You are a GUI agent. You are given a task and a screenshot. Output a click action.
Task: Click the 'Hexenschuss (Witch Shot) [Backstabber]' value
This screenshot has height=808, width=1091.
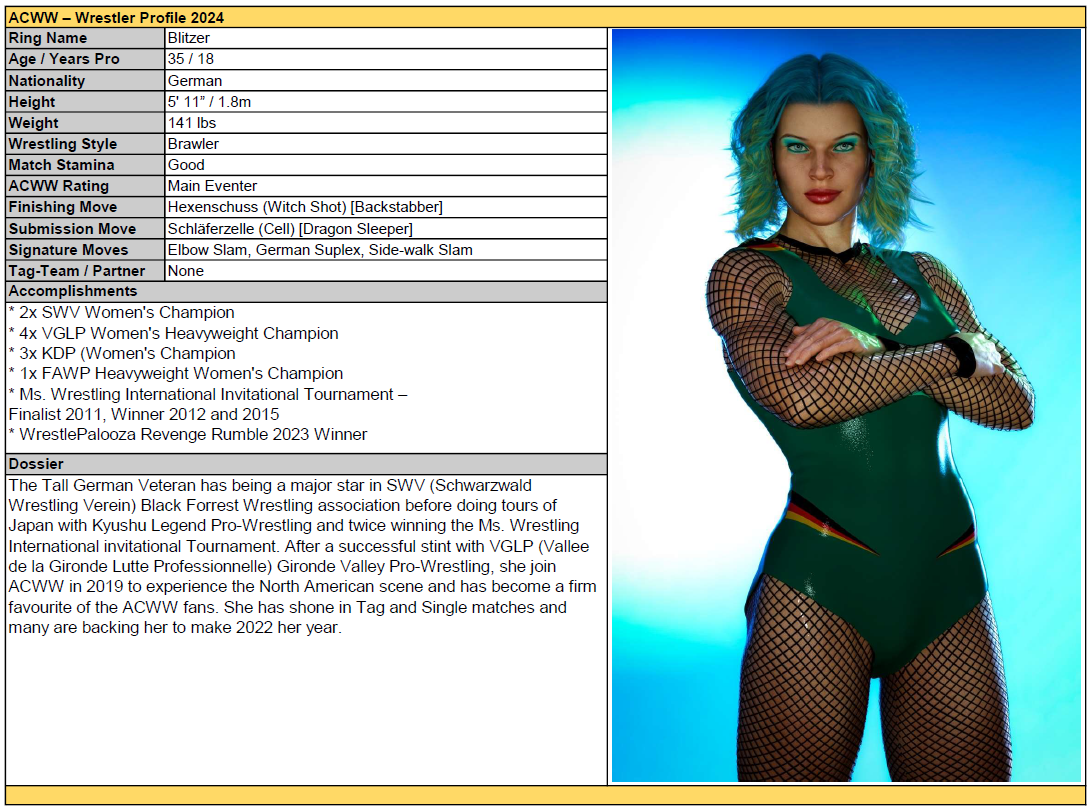[305, 207]
